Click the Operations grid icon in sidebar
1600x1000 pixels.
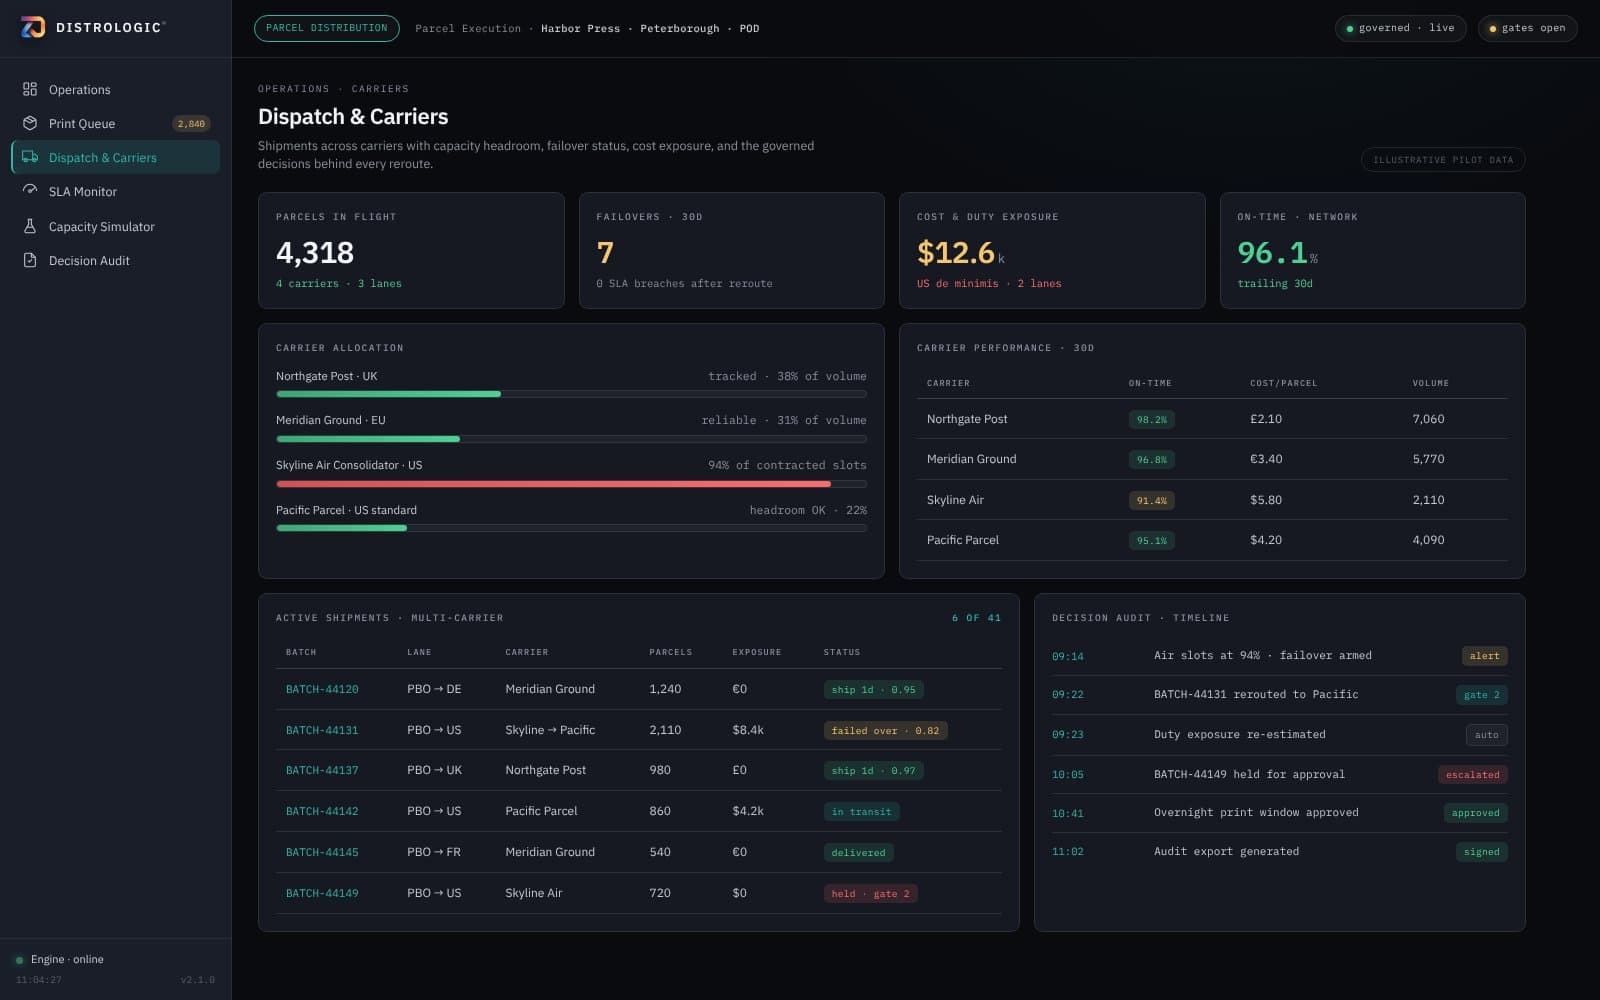[x=30, y=89]
